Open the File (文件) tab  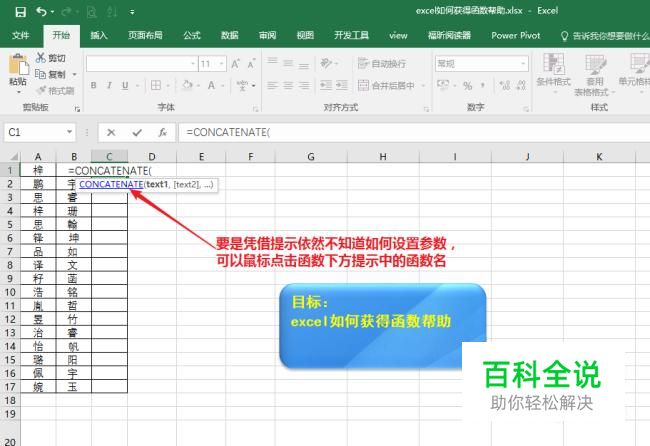click(20, 35)
